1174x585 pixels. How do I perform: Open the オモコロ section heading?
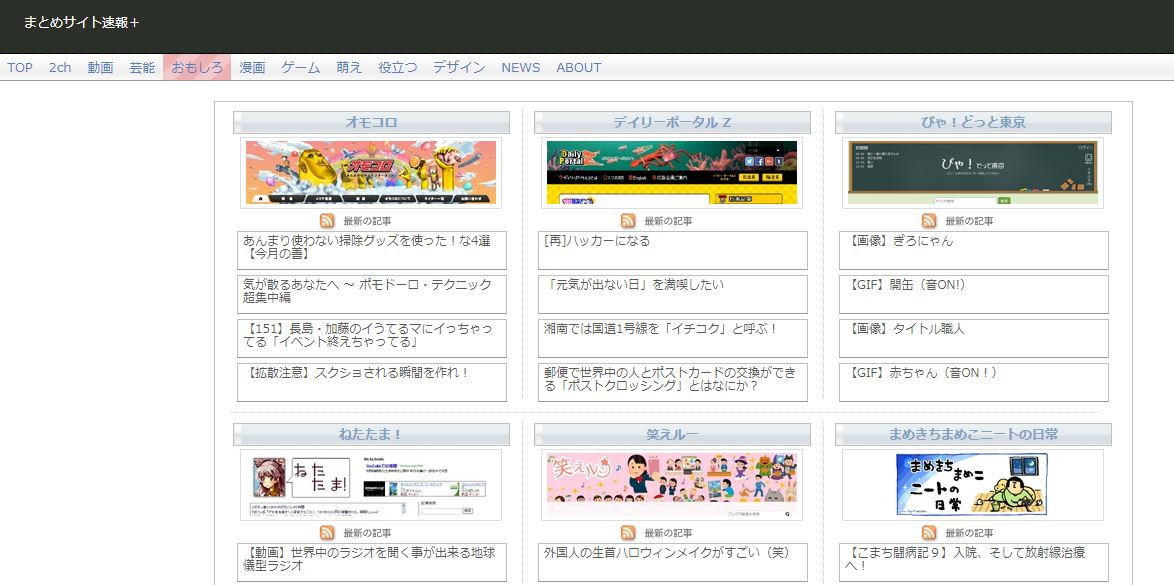point(371,122)
